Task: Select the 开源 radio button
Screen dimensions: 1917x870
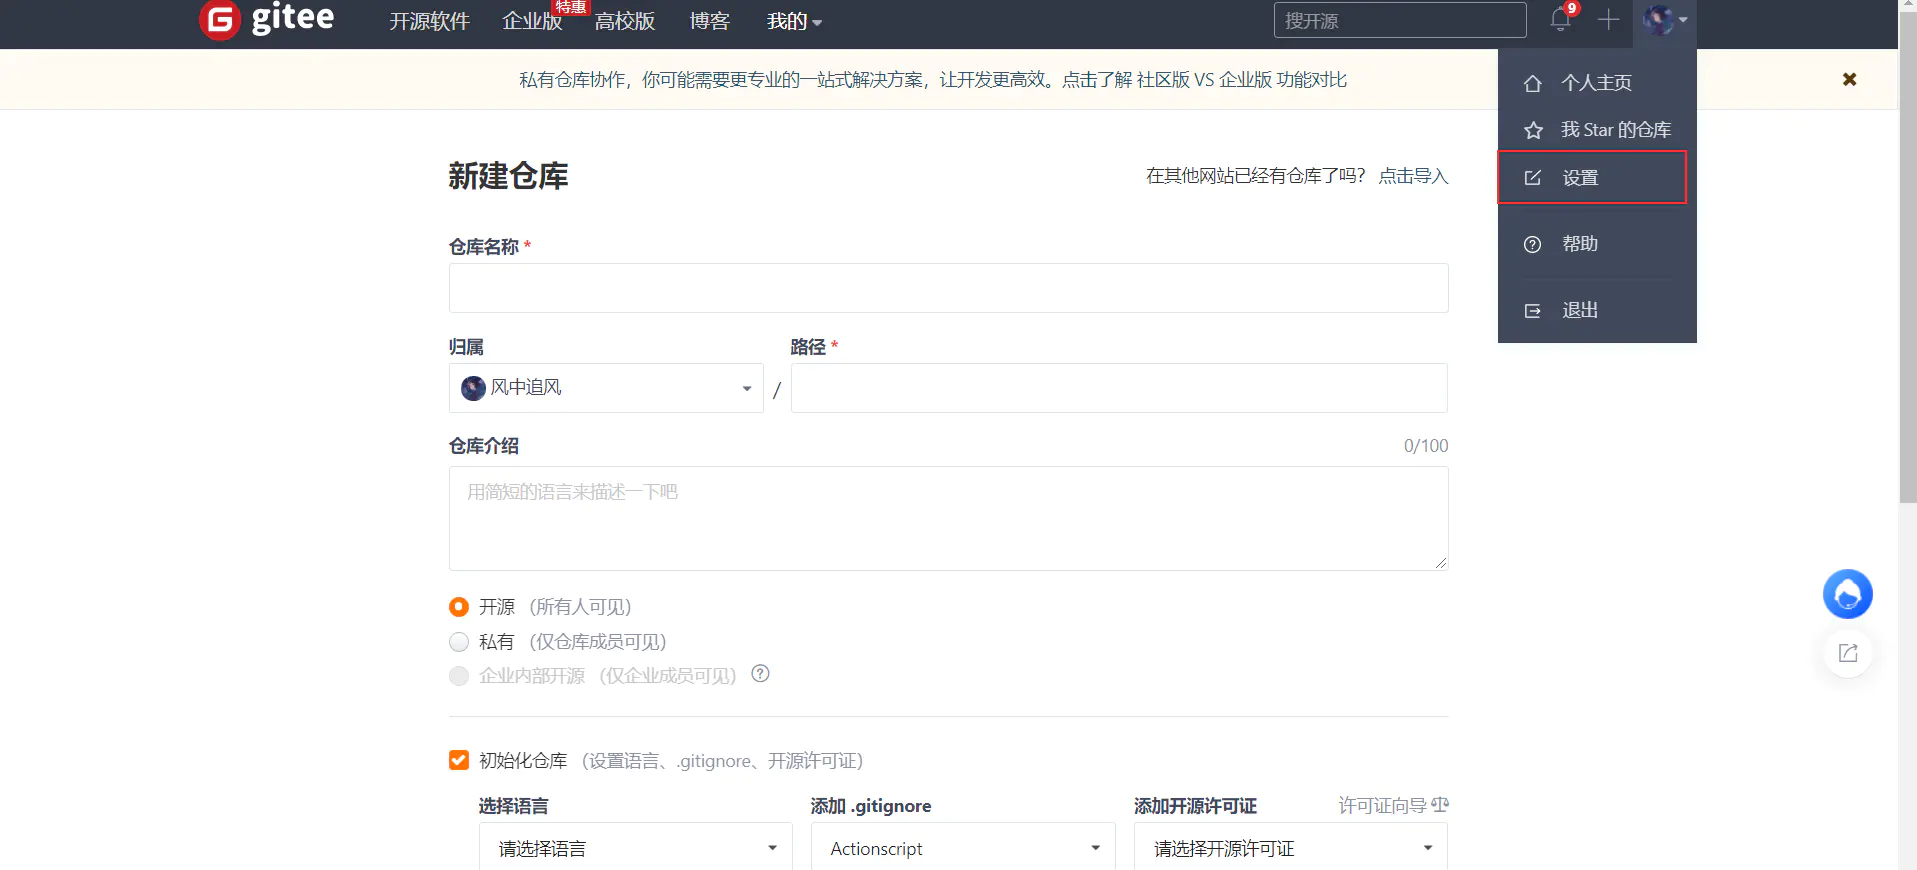Action: click(459, 607)
